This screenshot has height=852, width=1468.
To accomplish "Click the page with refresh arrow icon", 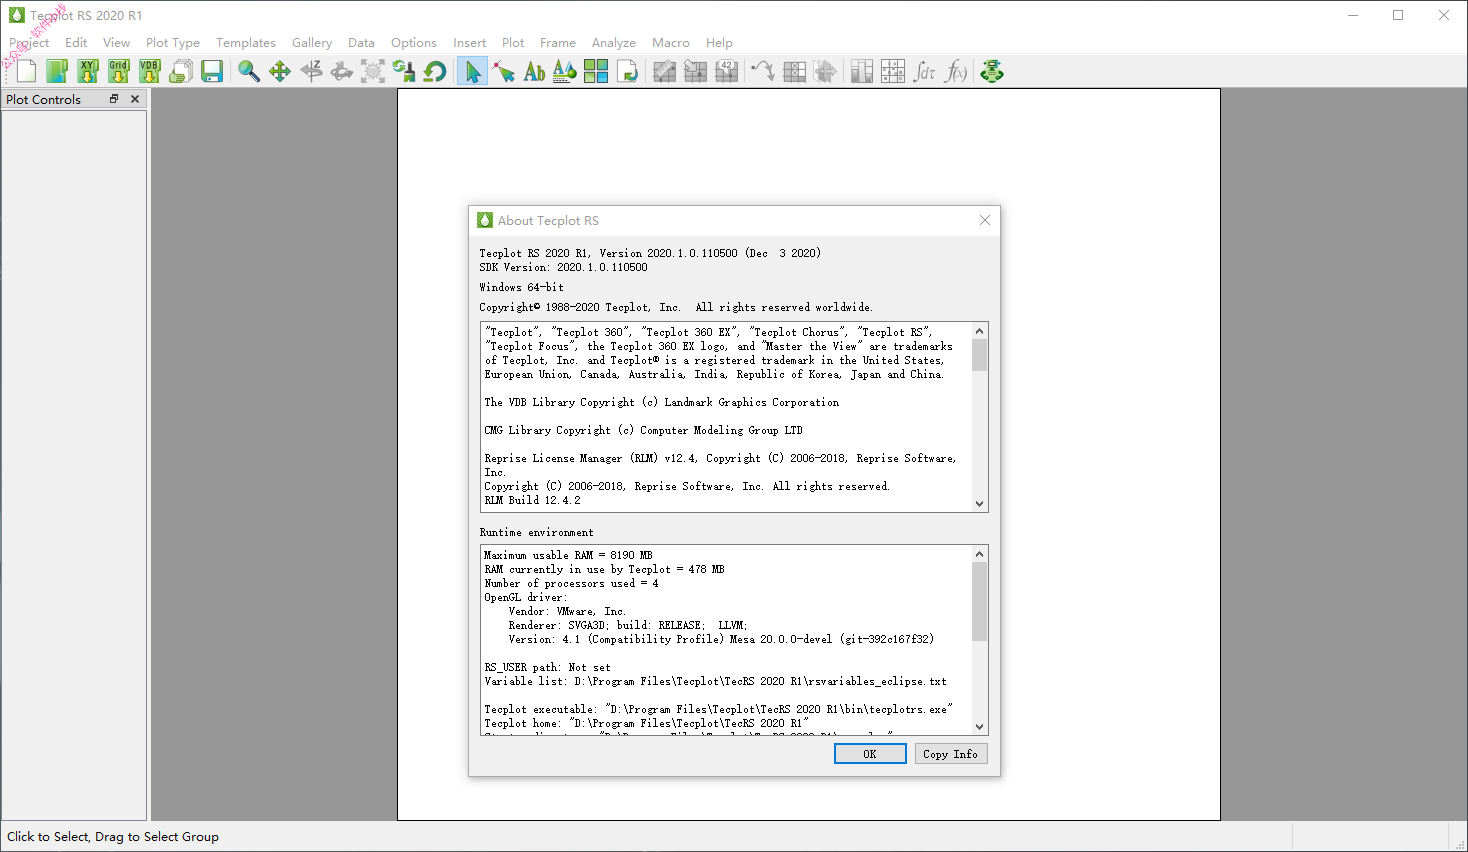I will (x=627, y=71).
